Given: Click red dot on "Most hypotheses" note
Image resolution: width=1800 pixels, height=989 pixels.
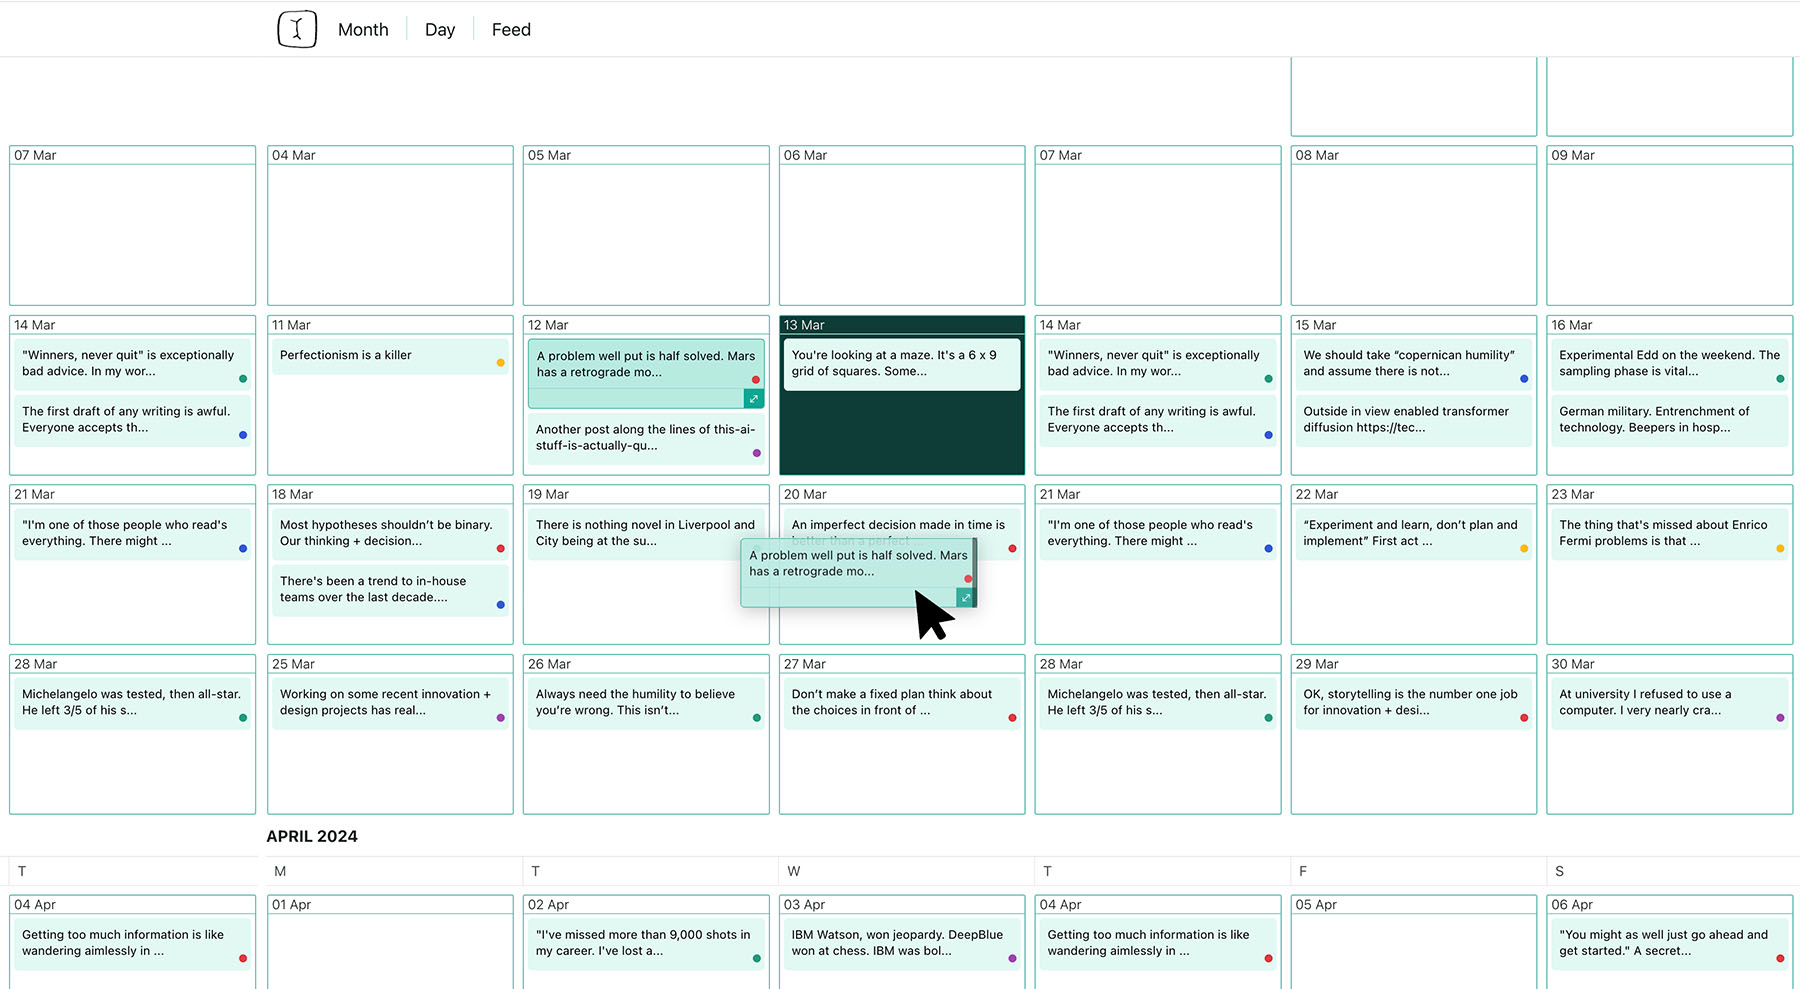Looking at the screenshot, I should click(x=500, y=549).
